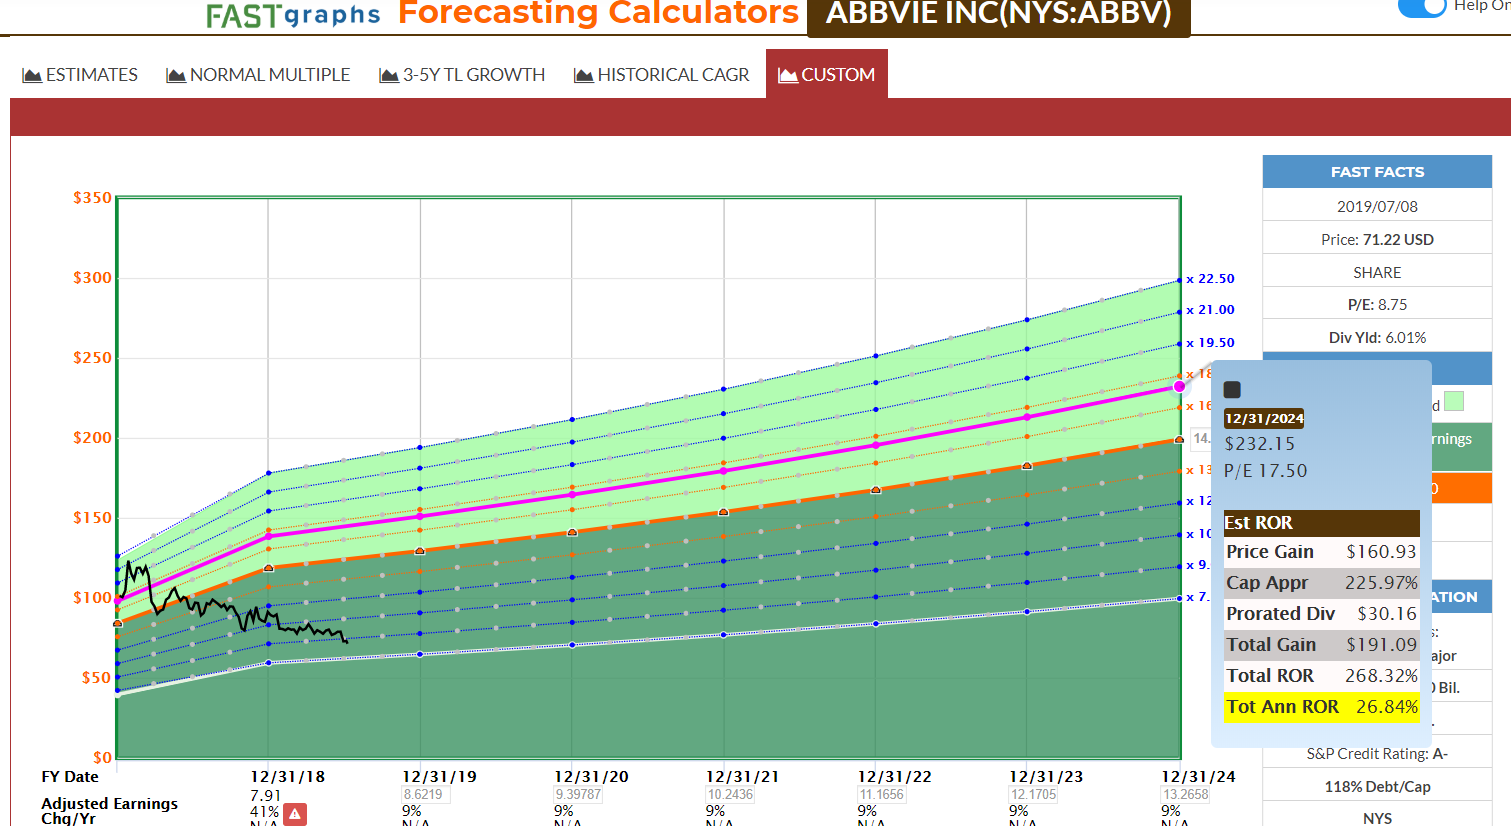Toggle the Help On switch
The width and height of the screenshot is (1511, 826).
(1422, 7)
